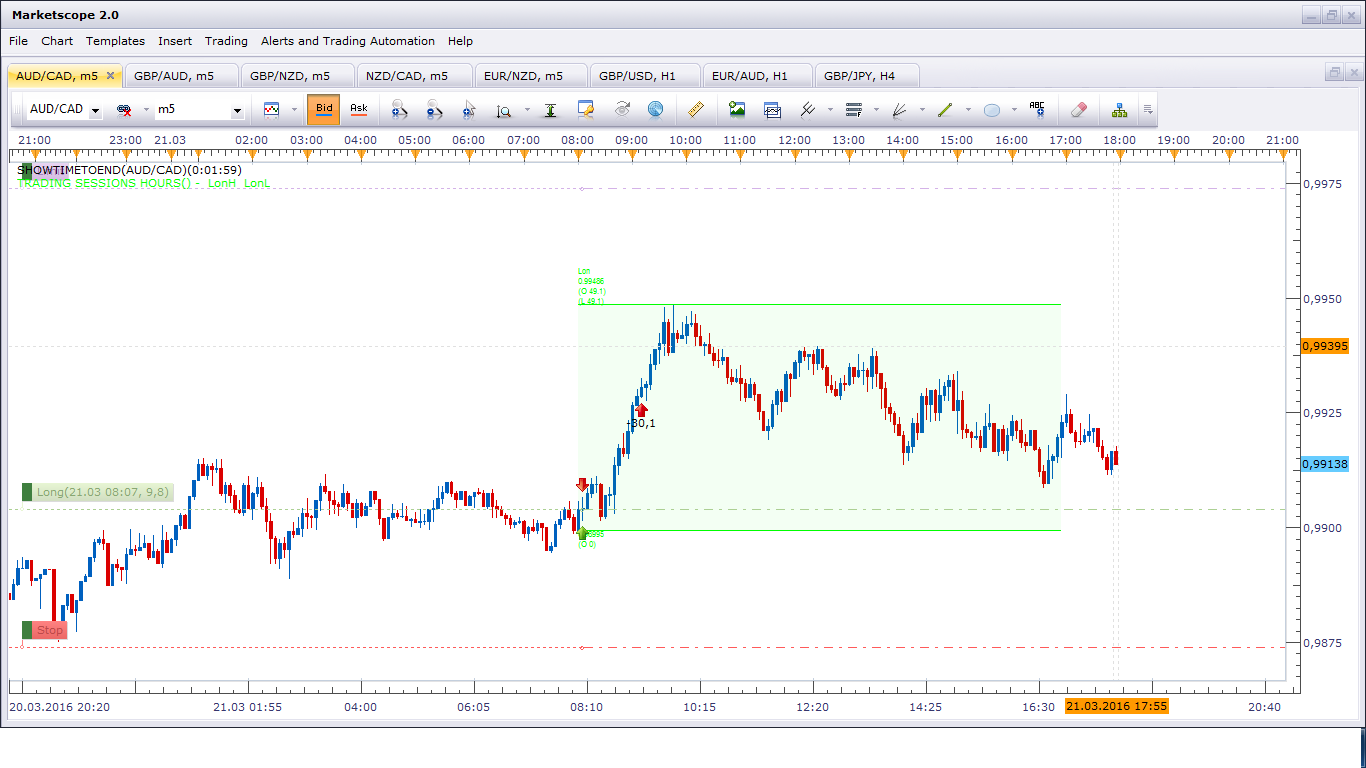
Task: Select the Fibonacci fan lines tool
Action: click(899, 109)
